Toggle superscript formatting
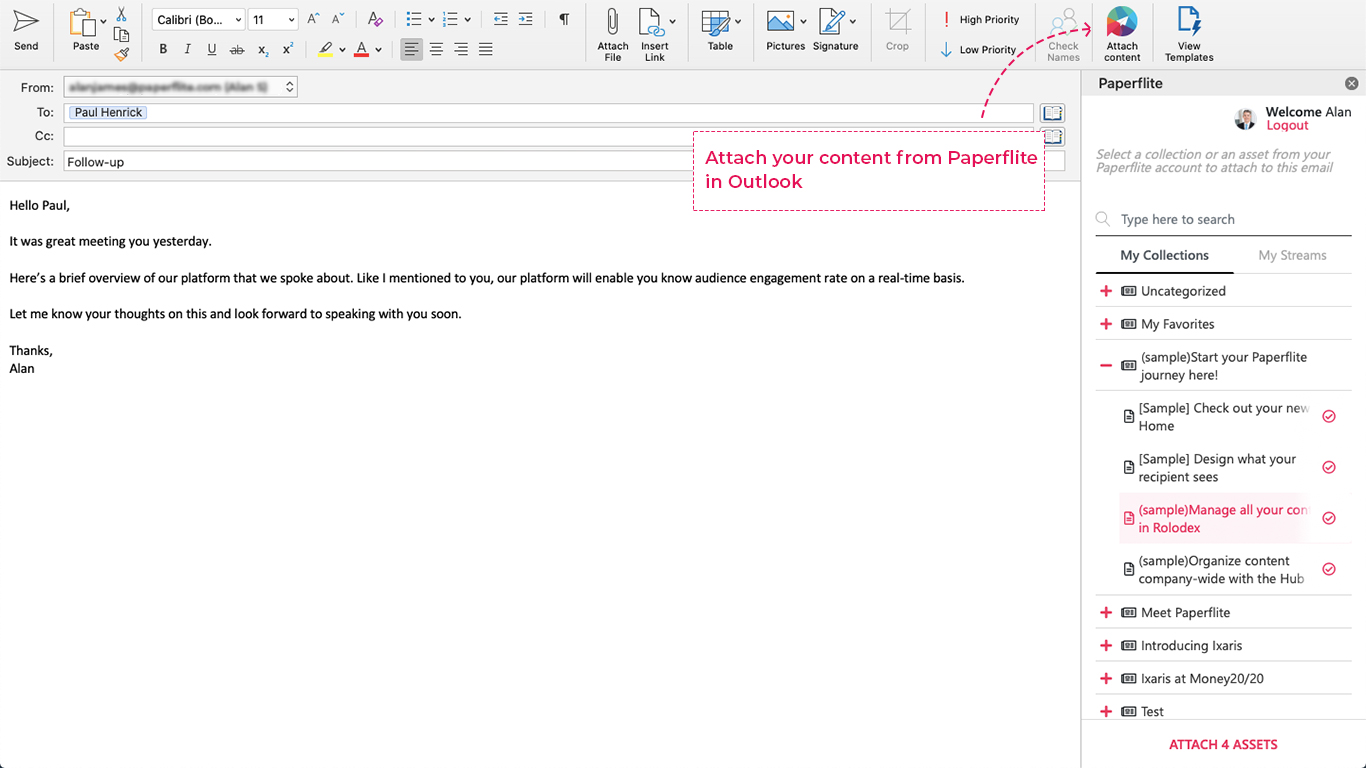1366x768 pixels. click(x=287, y=49)
